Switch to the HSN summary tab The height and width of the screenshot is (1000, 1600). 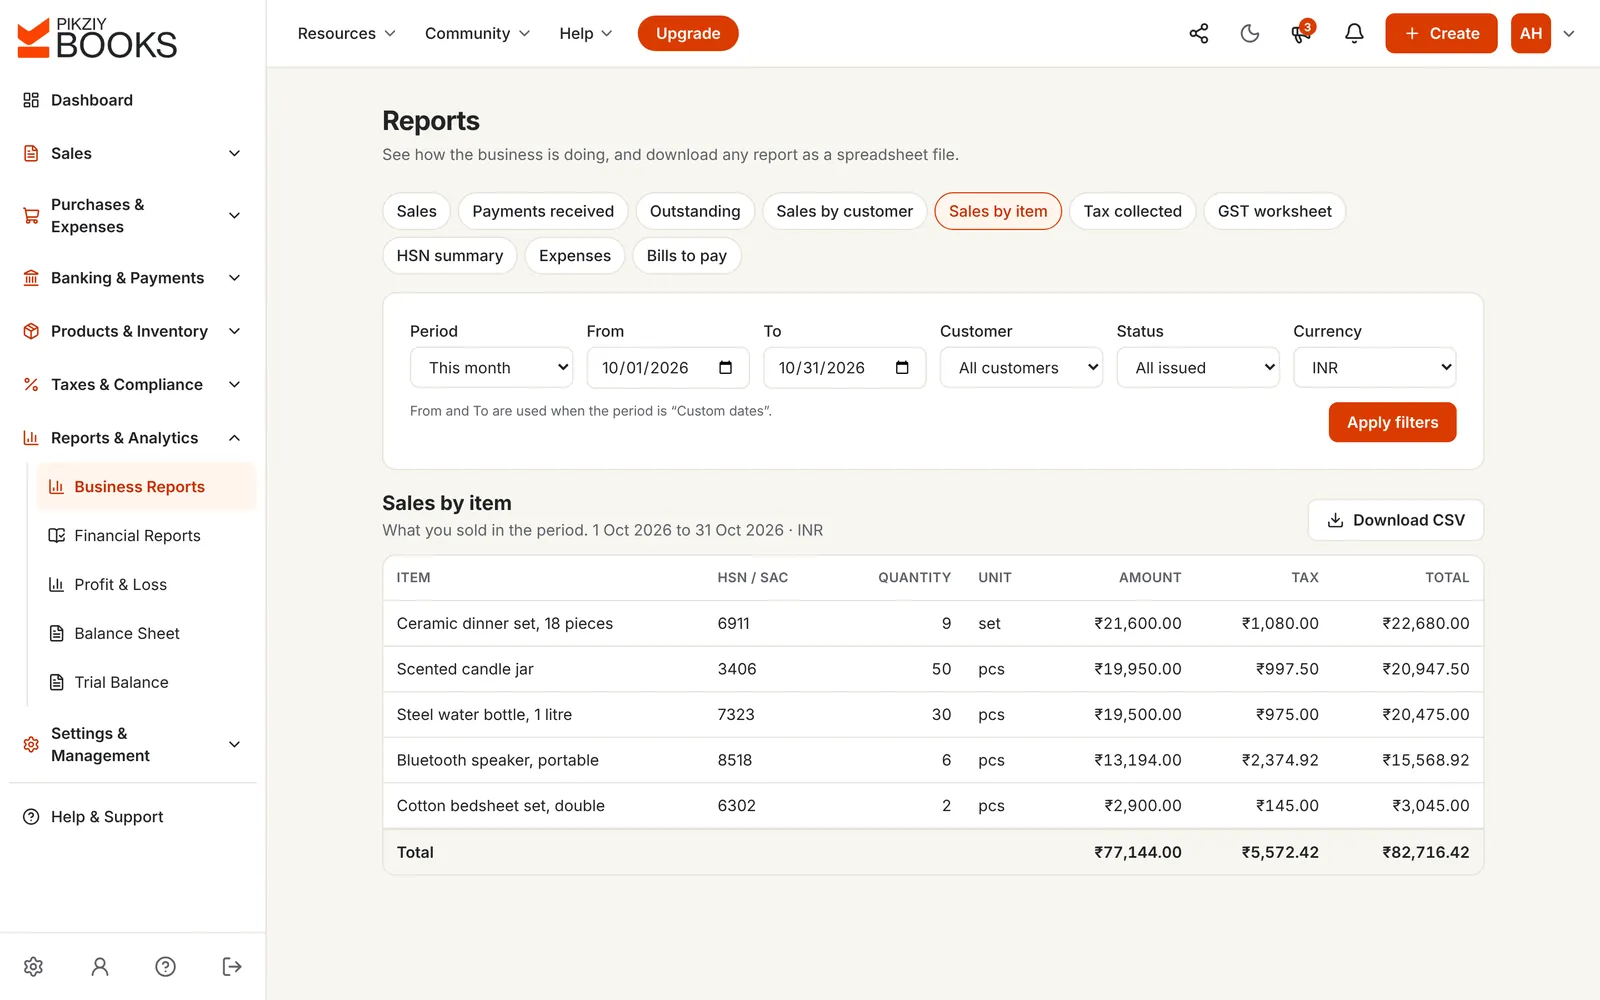(450, 255)
